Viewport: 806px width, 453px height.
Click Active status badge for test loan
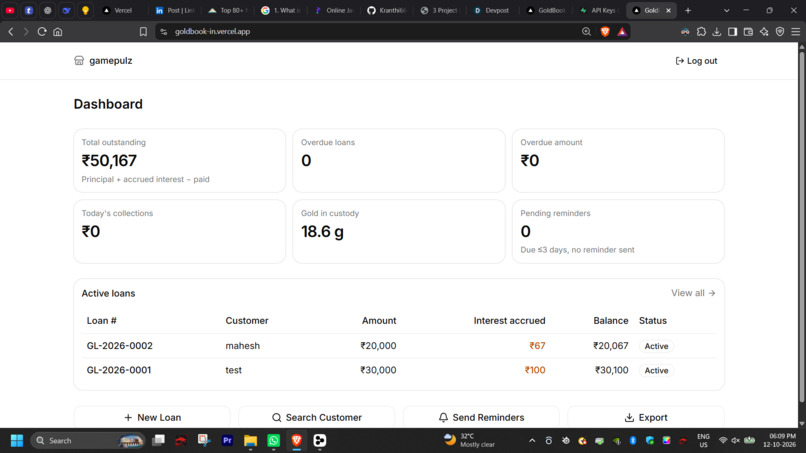click(656, 370)
